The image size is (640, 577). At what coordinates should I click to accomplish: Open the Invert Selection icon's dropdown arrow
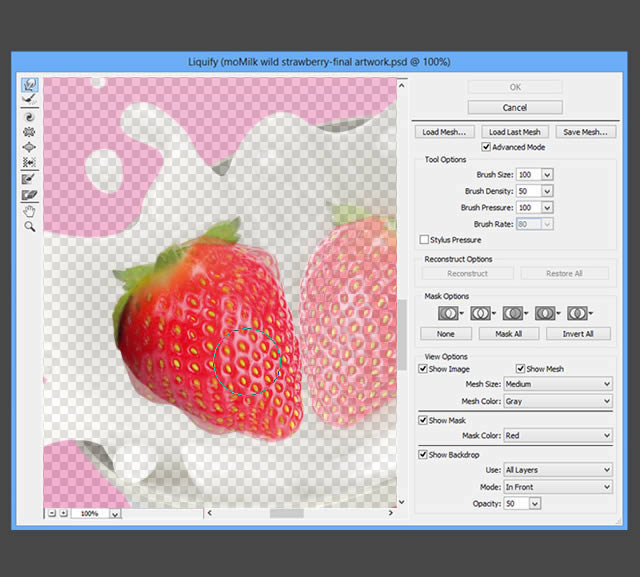pos(591,313)
